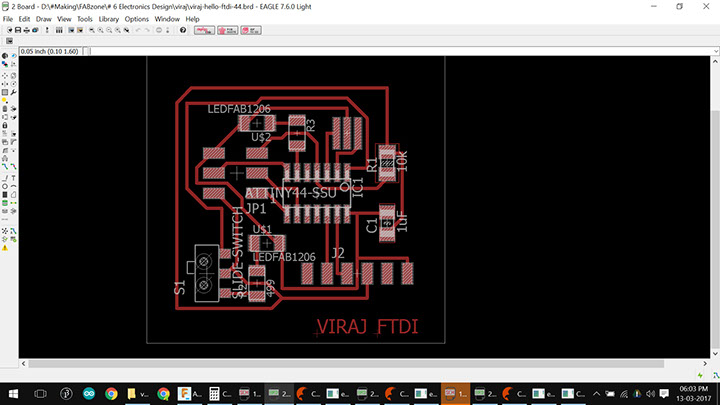Screen dimensions: 720x405
Task: Open Arduino from the taskbar
Action: pos(89,394)
